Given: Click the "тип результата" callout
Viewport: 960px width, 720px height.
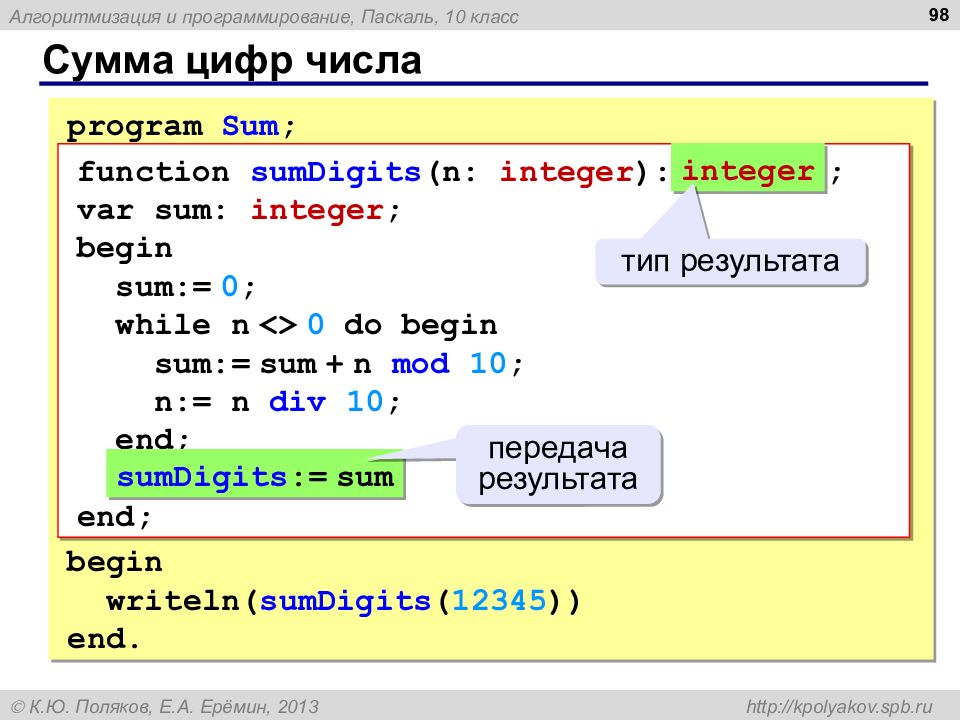Looking at the screenshot, I should pyautogui.click(x=731, y=262).
